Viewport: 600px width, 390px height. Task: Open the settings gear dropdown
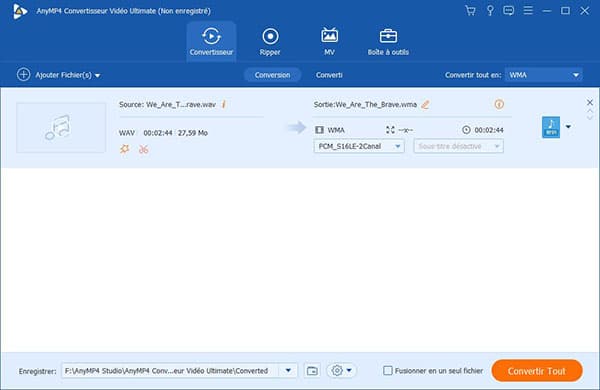pos(342,370)
